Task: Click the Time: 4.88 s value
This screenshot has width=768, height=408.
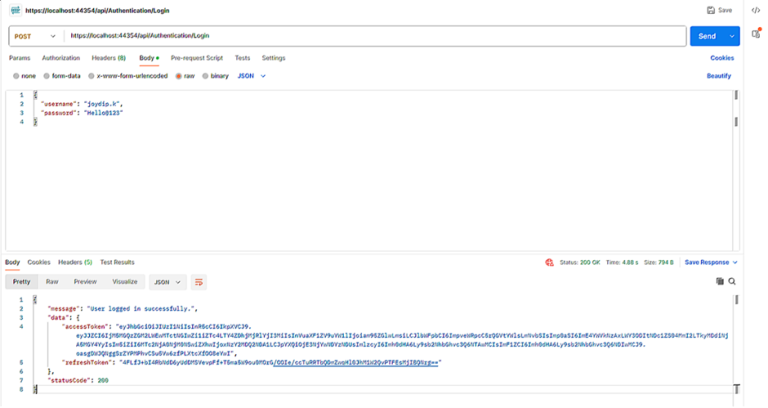Action: click(622, 263)
